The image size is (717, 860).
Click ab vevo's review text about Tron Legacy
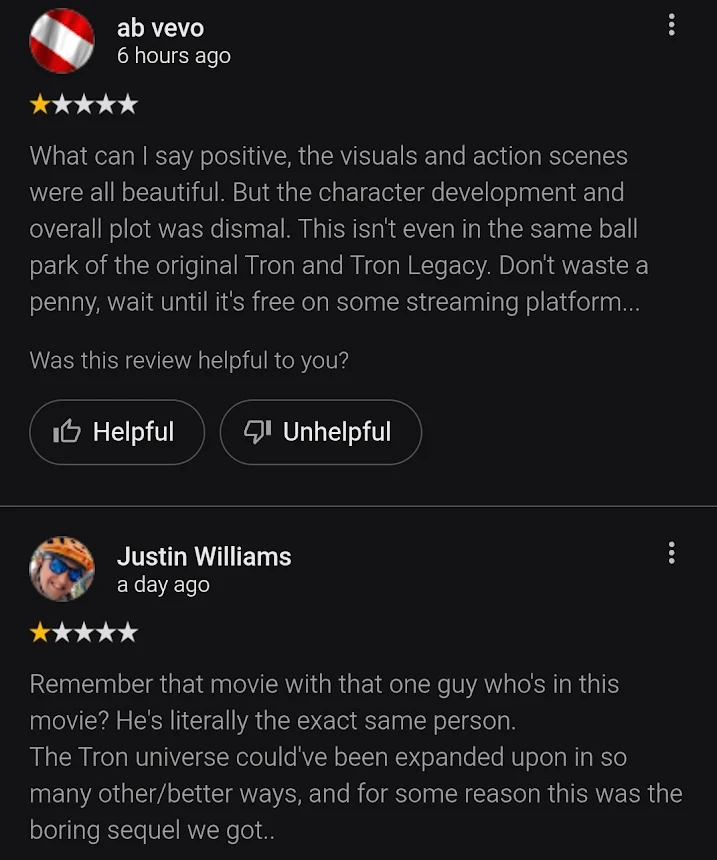[339, 229]
